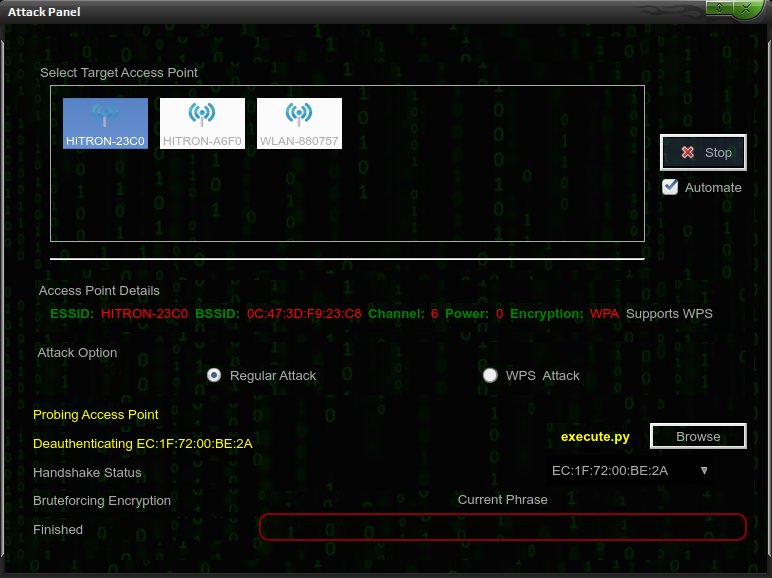The image size is (772, 578).
Task: Click the BSSID value 0C:47:3D:F9:23:C8
Action: coord(304,314)
